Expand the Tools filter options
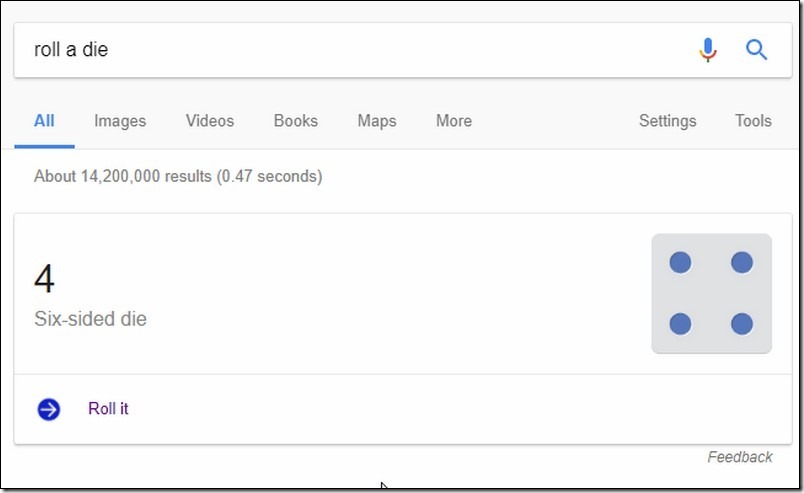 click(753, 121)
